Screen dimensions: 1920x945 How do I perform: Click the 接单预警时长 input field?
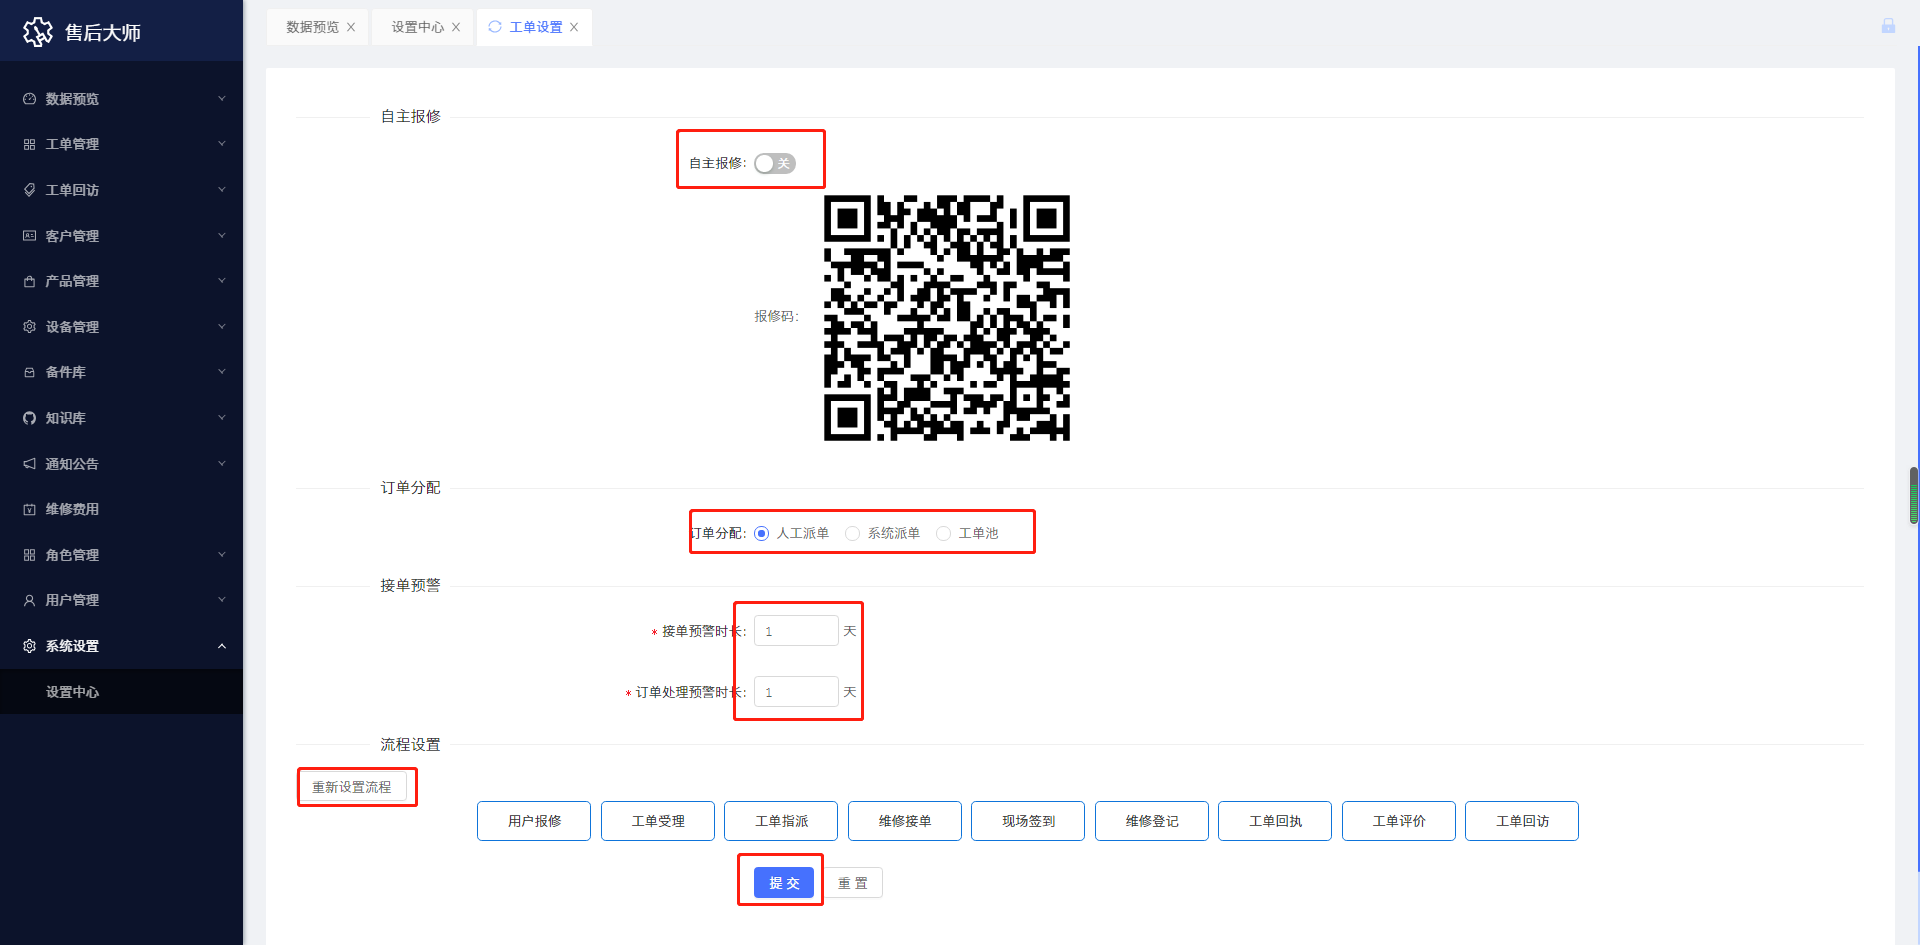(x=796, y=631)
